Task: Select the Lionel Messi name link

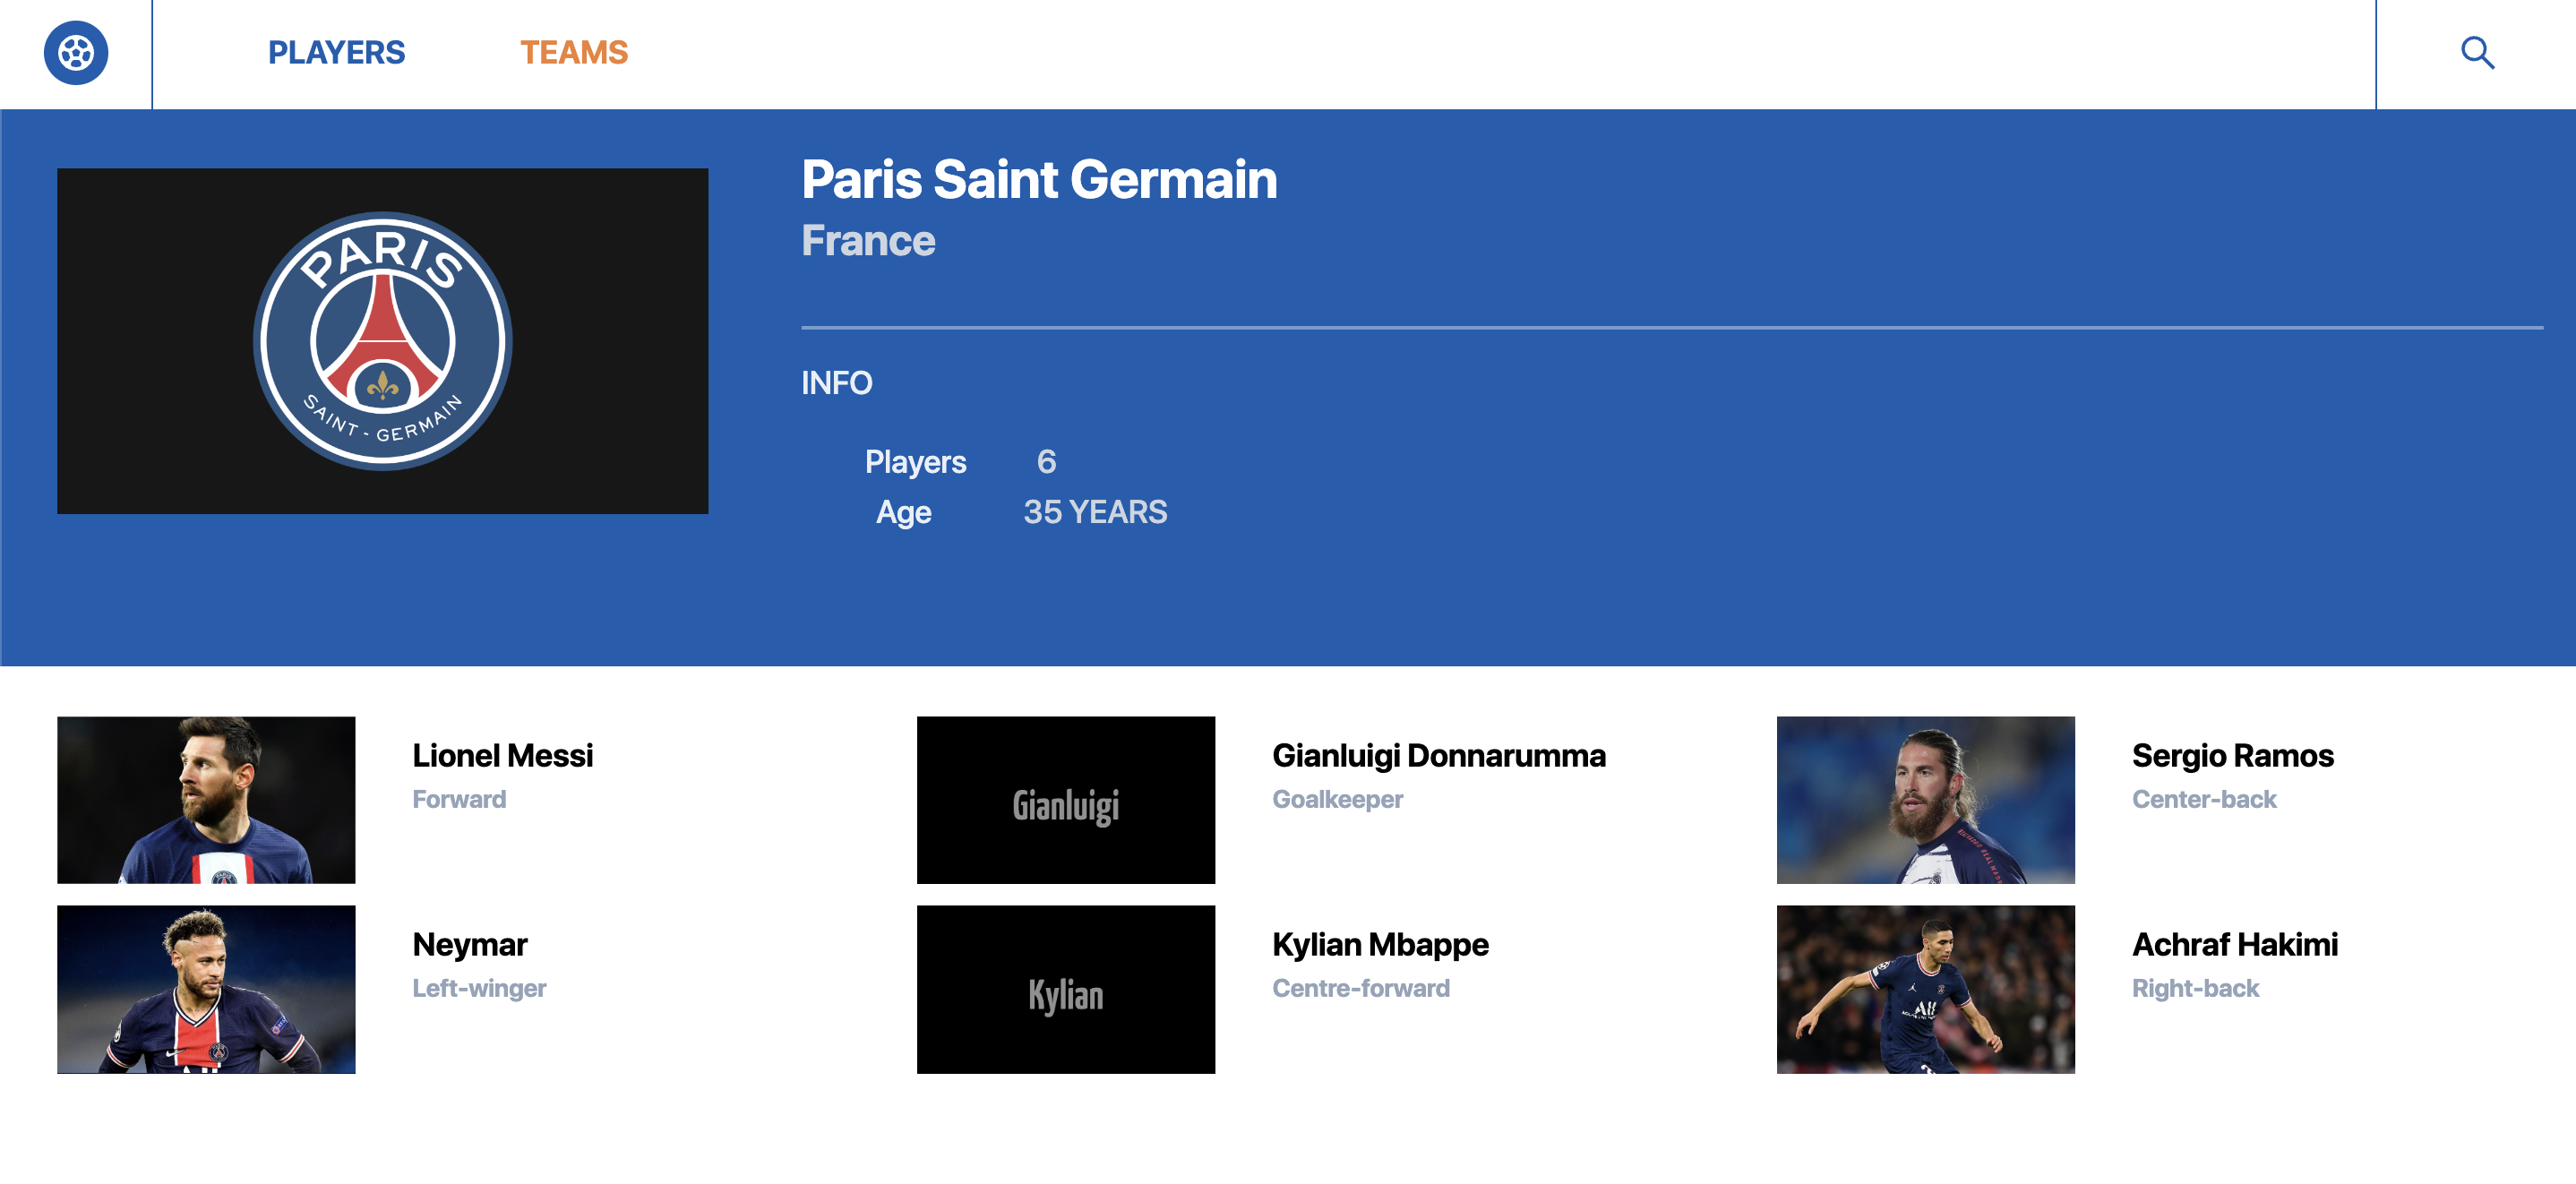Action: tap(502, 755)
